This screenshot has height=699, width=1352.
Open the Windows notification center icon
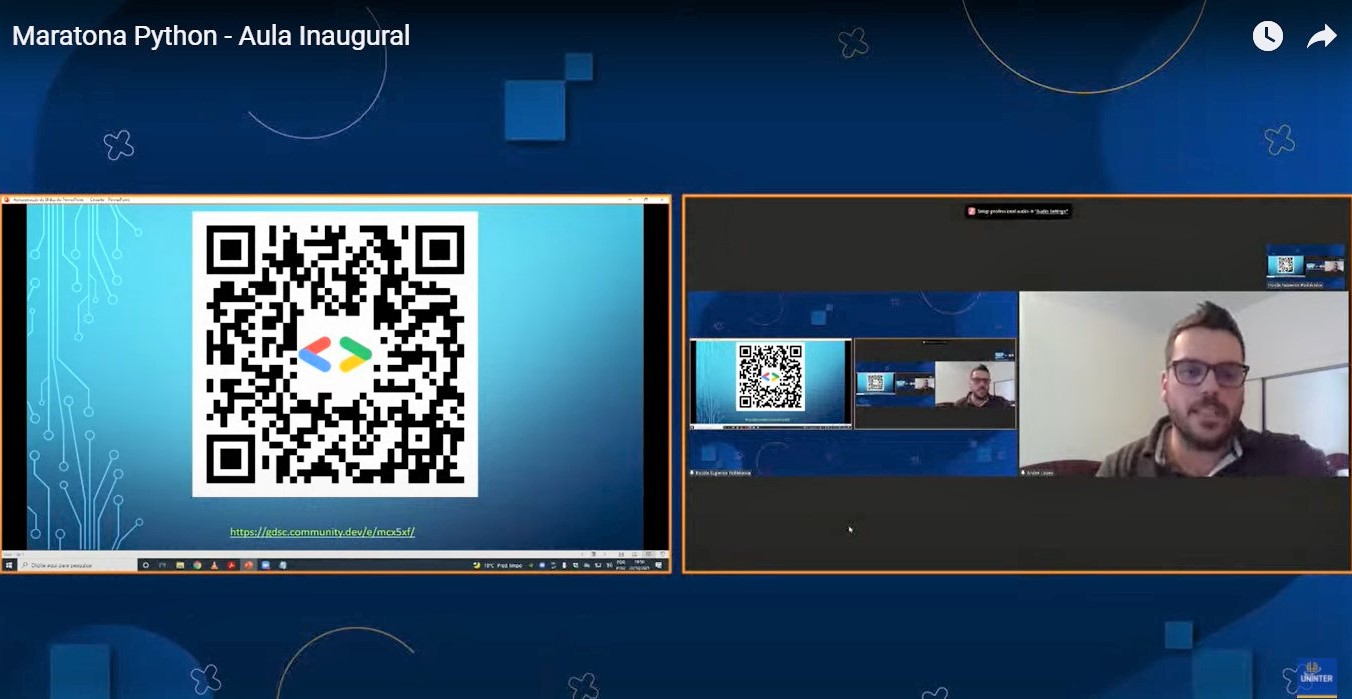click(660, 565)
